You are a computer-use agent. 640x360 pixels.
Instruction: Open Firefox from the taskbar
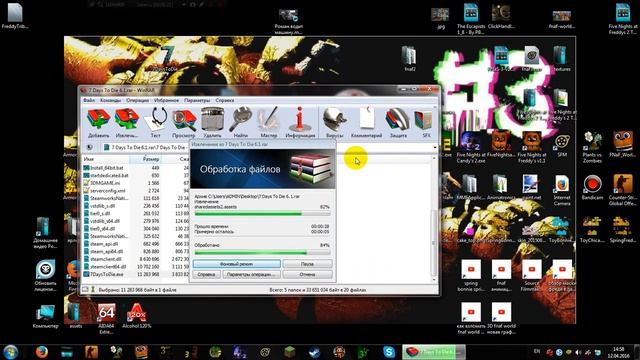(x=41, y=351)
